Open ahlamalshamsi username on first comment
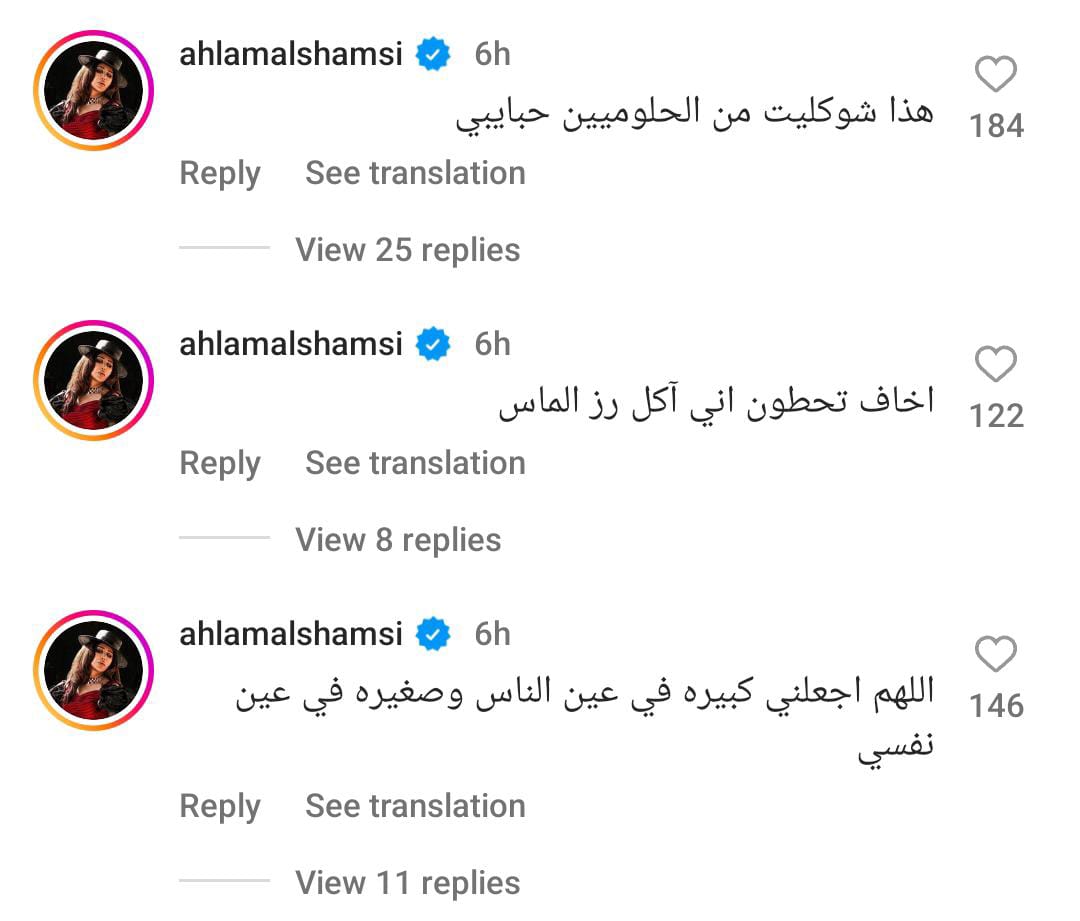The image size is (1080, 921). (290, 54)
